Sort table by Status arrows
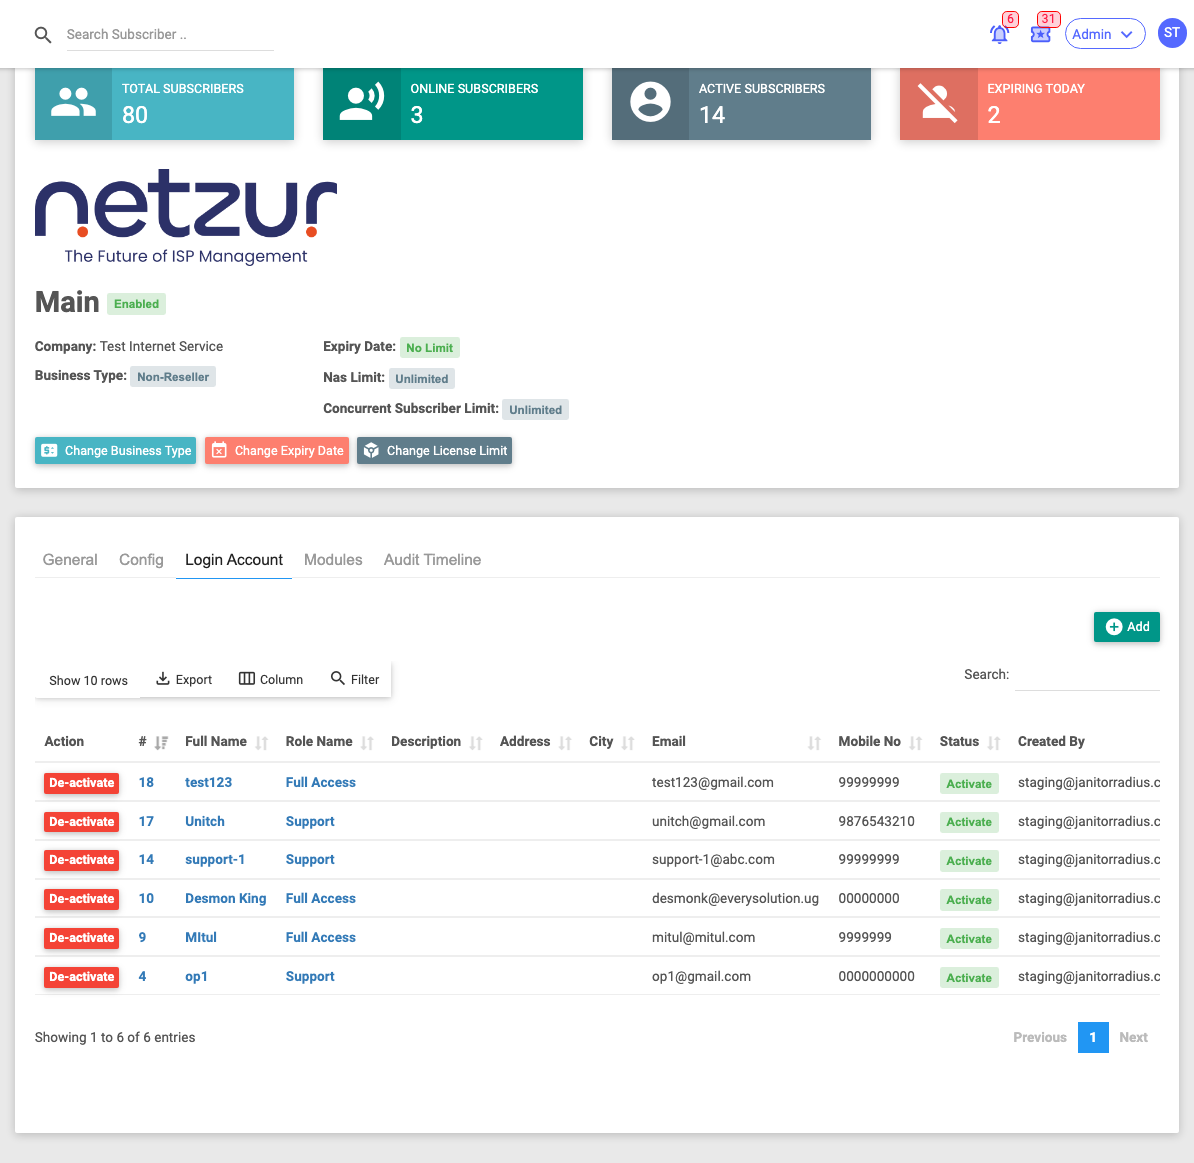 [x=994, y=743]
